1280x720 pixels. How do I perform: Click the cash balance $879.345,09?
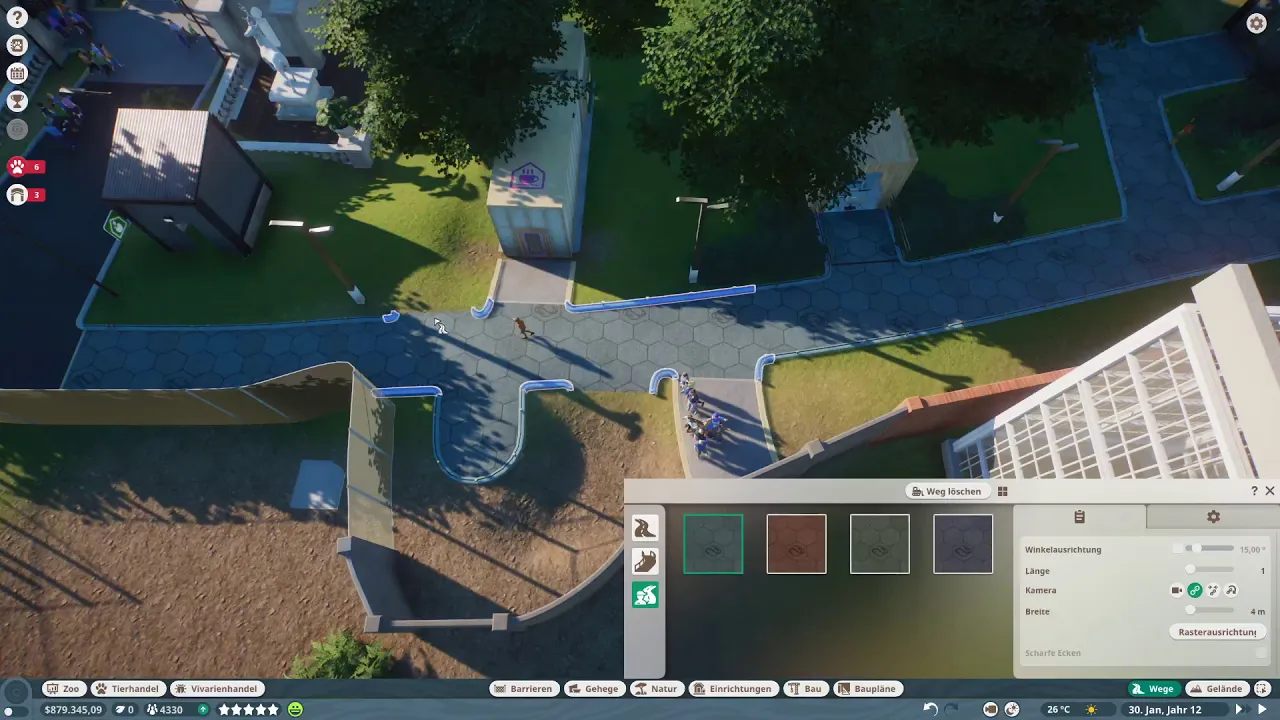[x=73, y=709]
